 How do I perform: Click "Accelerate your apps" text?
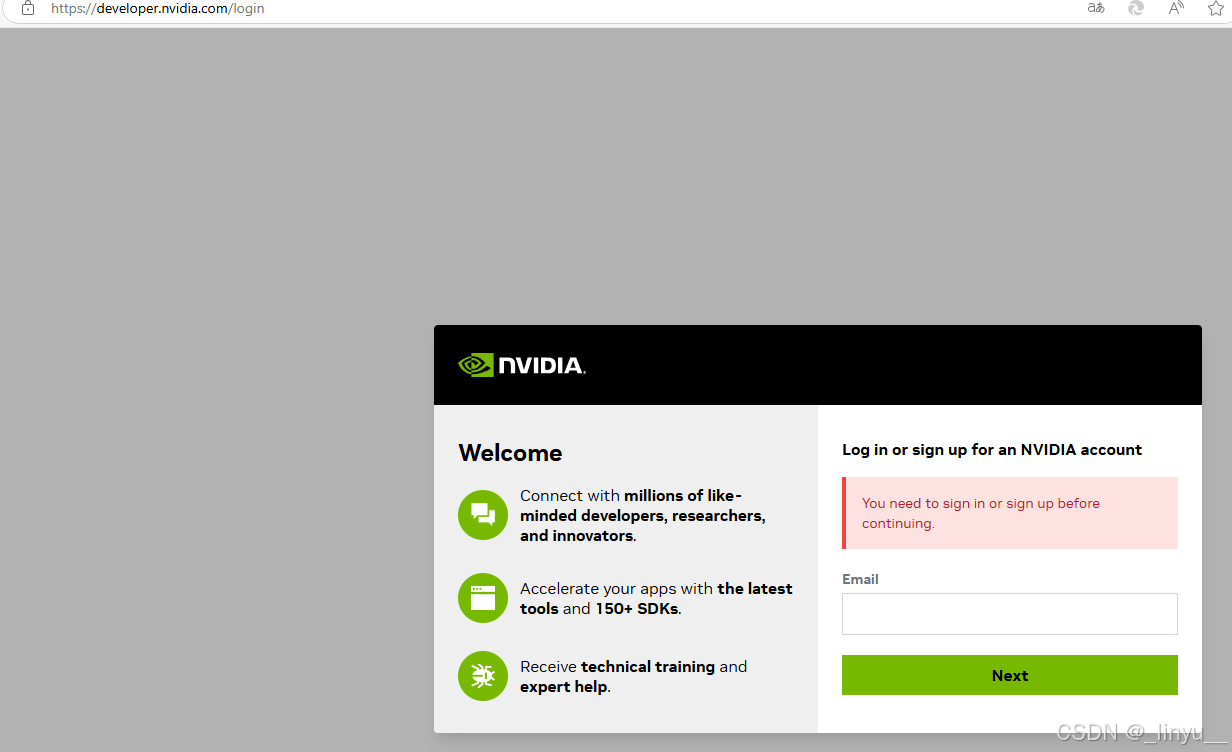click(x=656, y=598)
